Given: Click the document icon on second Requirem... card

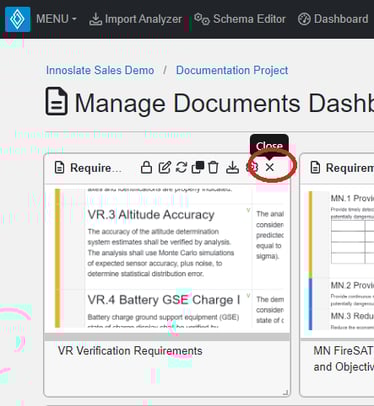Looking at the screenshot, I should 315,168.
